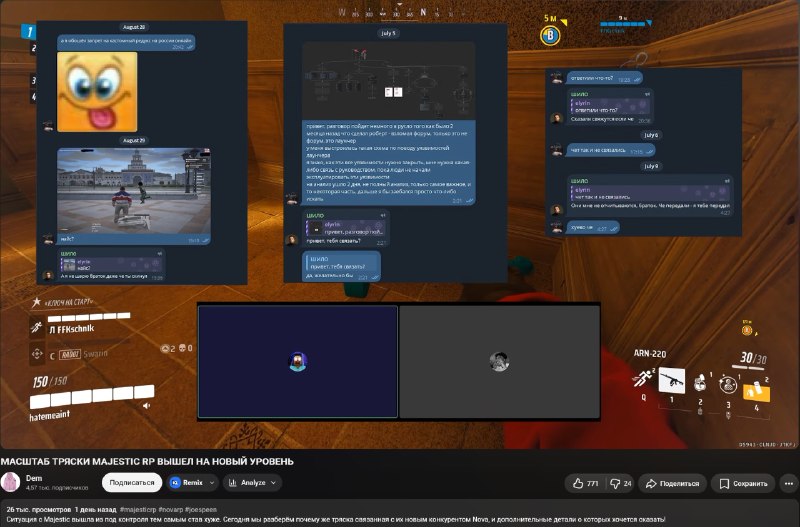Click the compass N heading marker
This screenshot has height=527, width=800.
pos(423,12)
